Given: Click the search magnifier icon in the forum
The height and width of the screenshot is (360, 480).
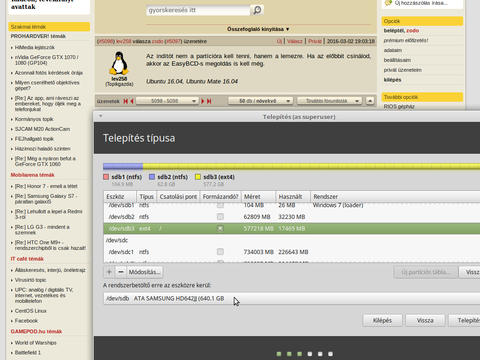Looking at the screenshot, I should (x=257, y=10).
